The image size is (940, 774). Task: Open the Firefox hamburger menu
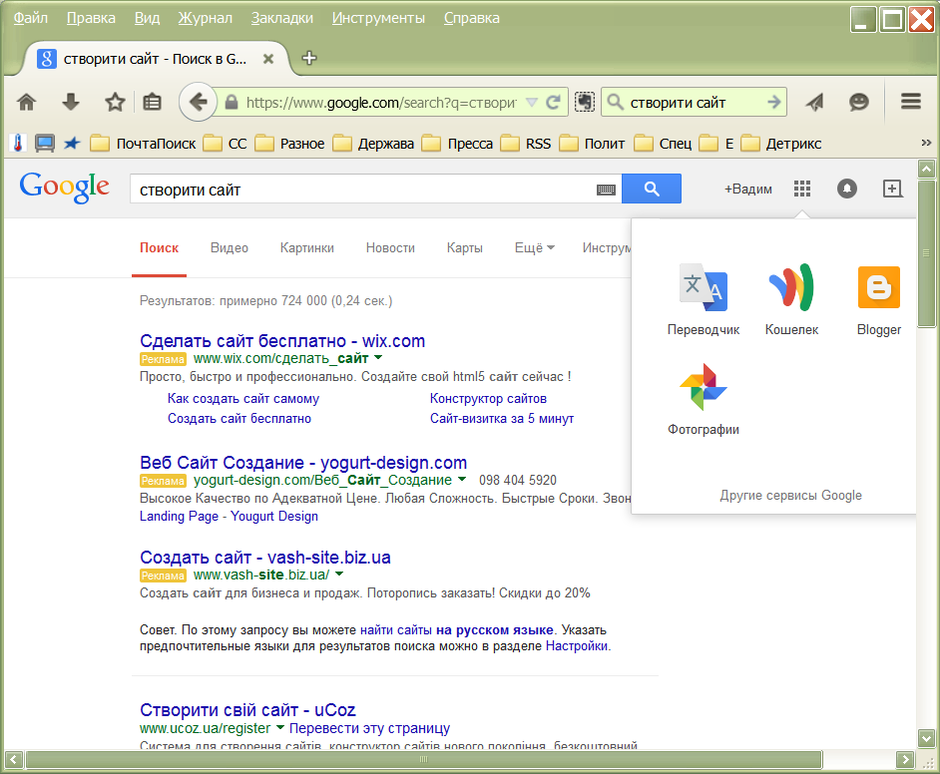click(x=911, y=101)
